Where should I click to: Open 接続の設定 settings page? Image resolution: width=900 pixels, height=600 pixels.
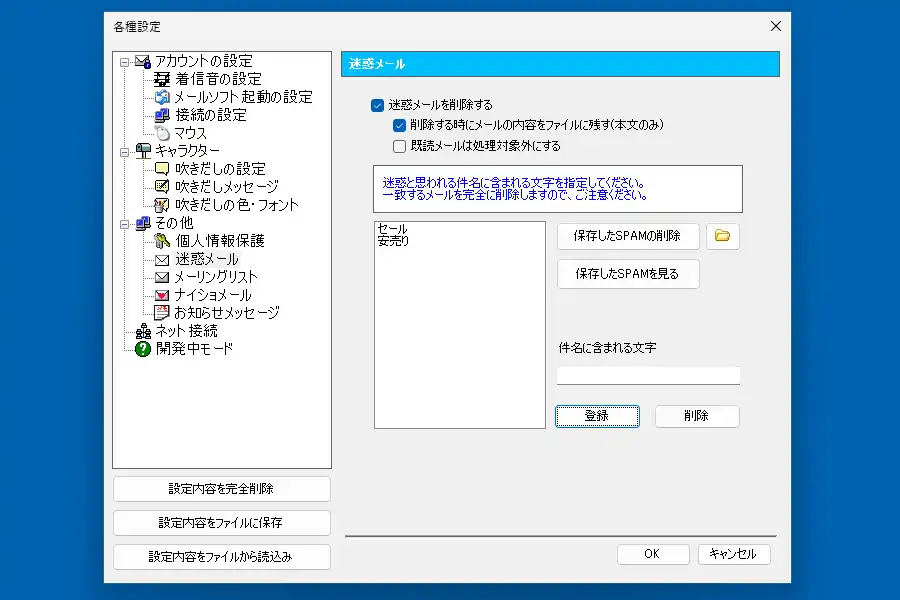211,115
